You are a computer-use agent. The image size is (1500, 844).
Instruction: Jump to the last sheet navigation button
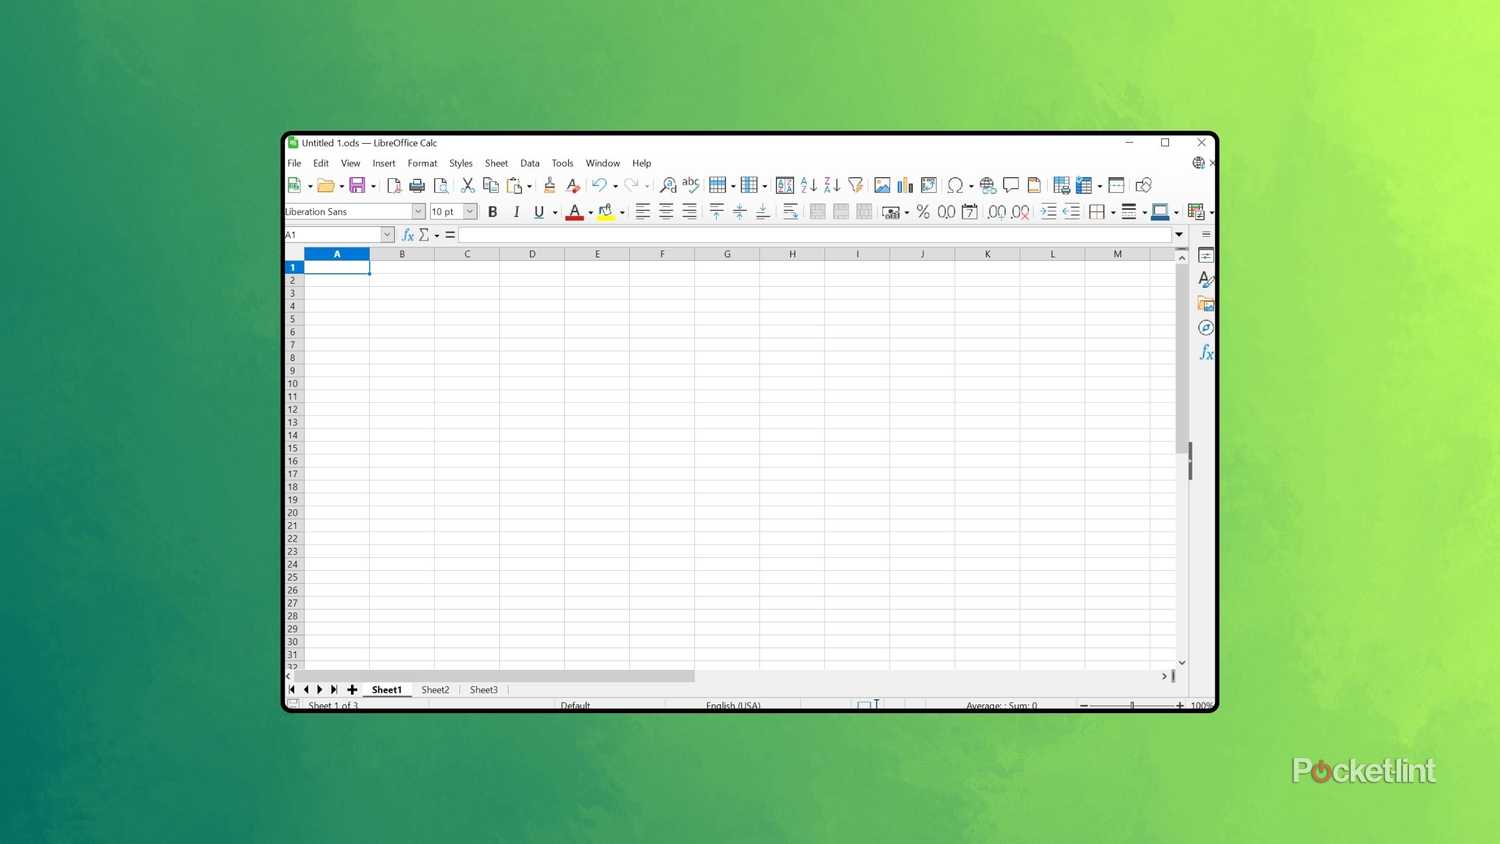(x=334, y=689)
